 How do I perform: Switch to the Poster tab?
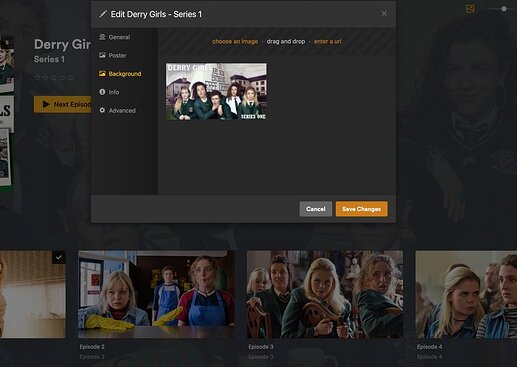(x=117, y=55)
